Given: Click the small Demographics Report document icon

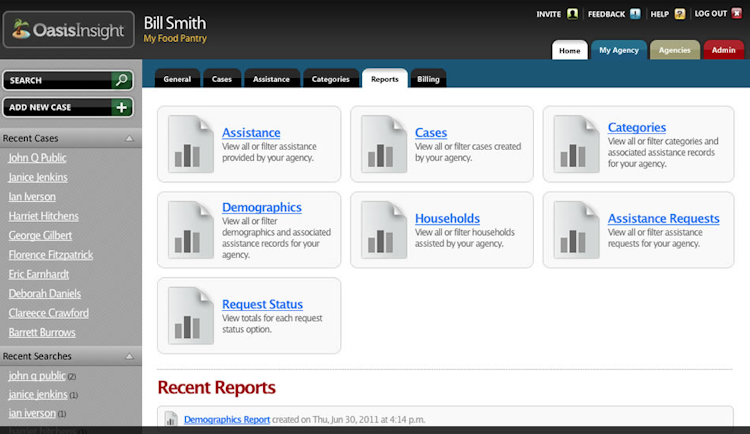Looking at the screenshot, I should pyautogui.click(x=171, y=419).
